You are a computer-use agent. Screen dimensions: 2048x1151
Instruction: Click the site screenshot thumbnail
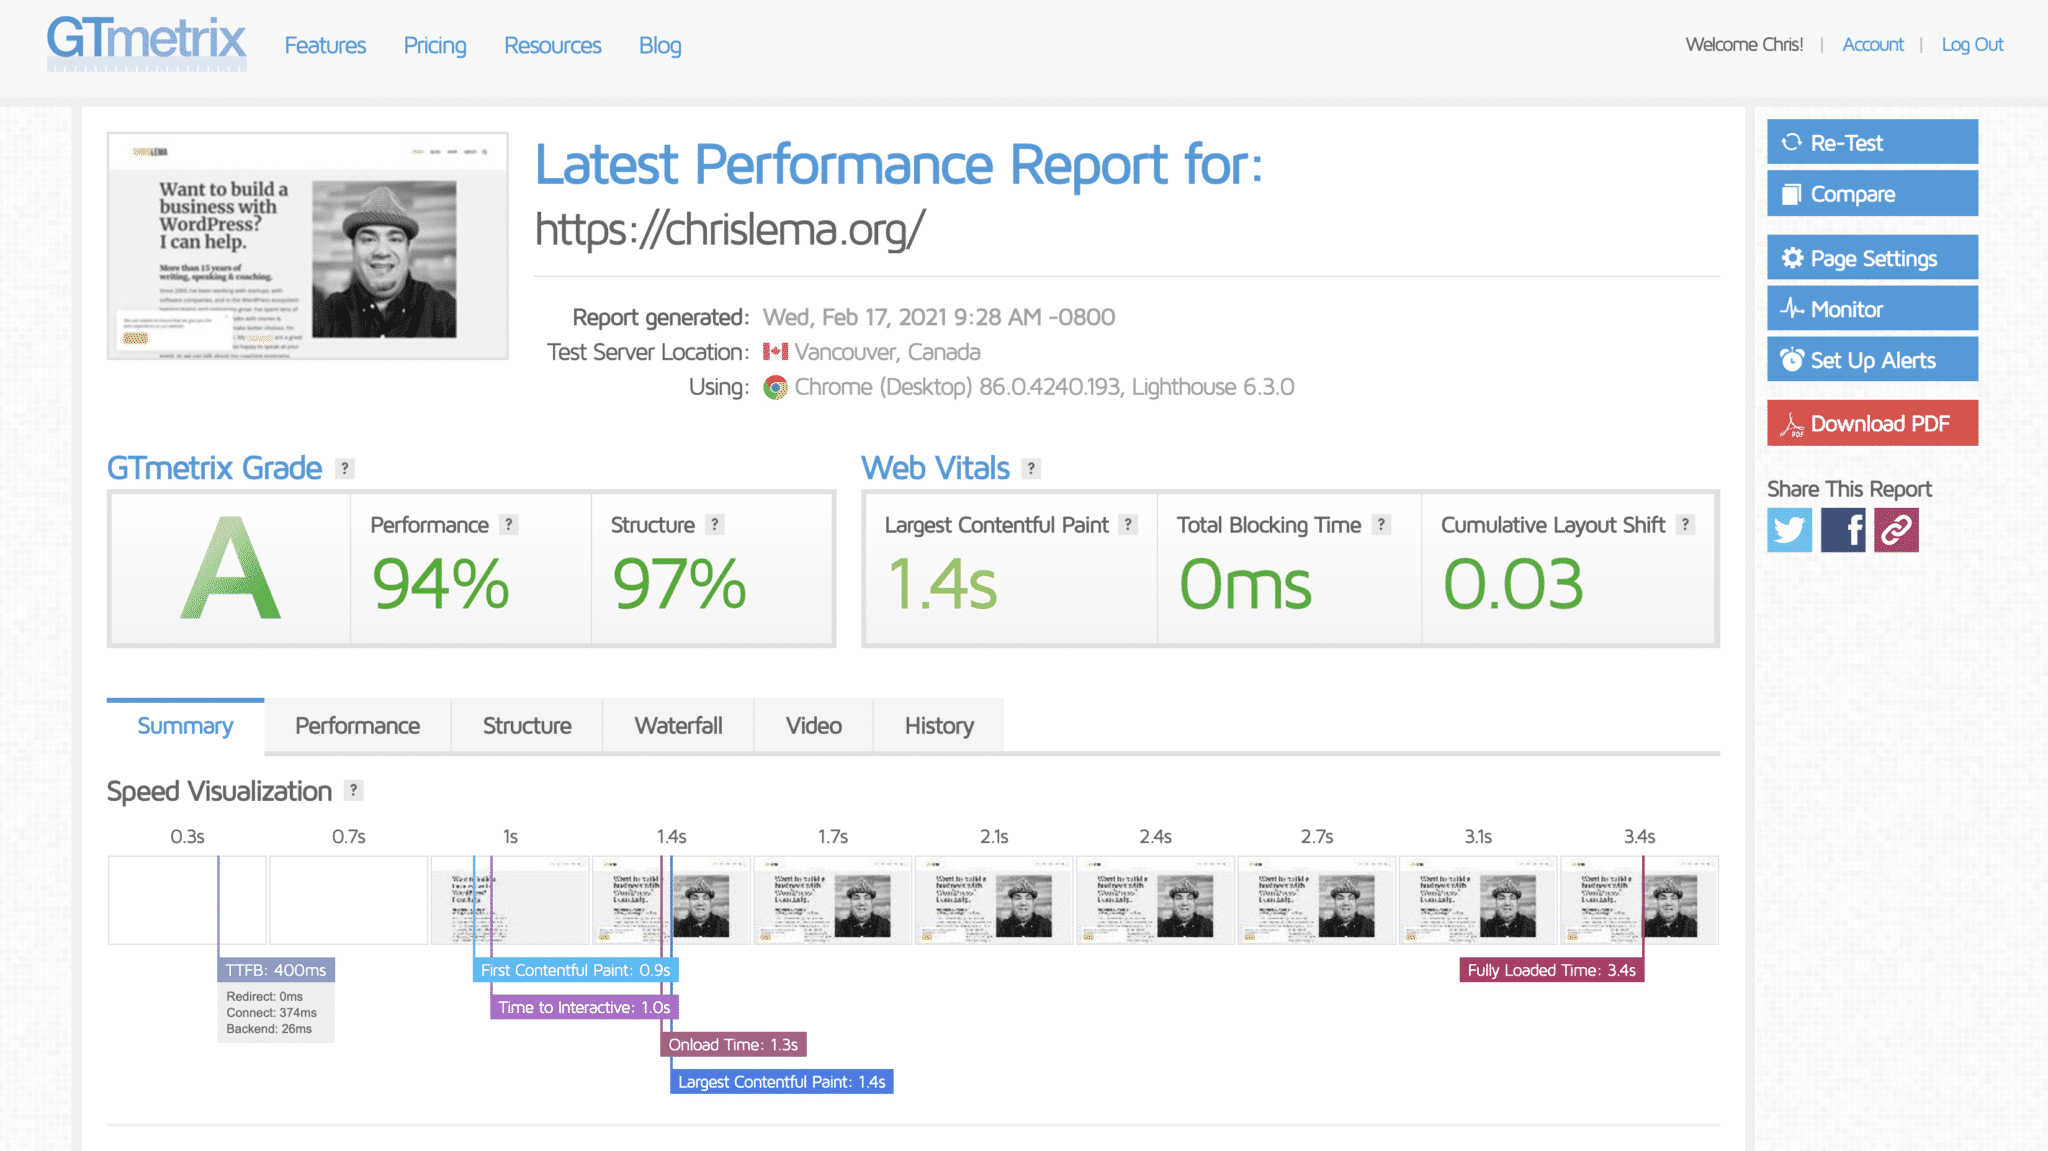point(307,246)
